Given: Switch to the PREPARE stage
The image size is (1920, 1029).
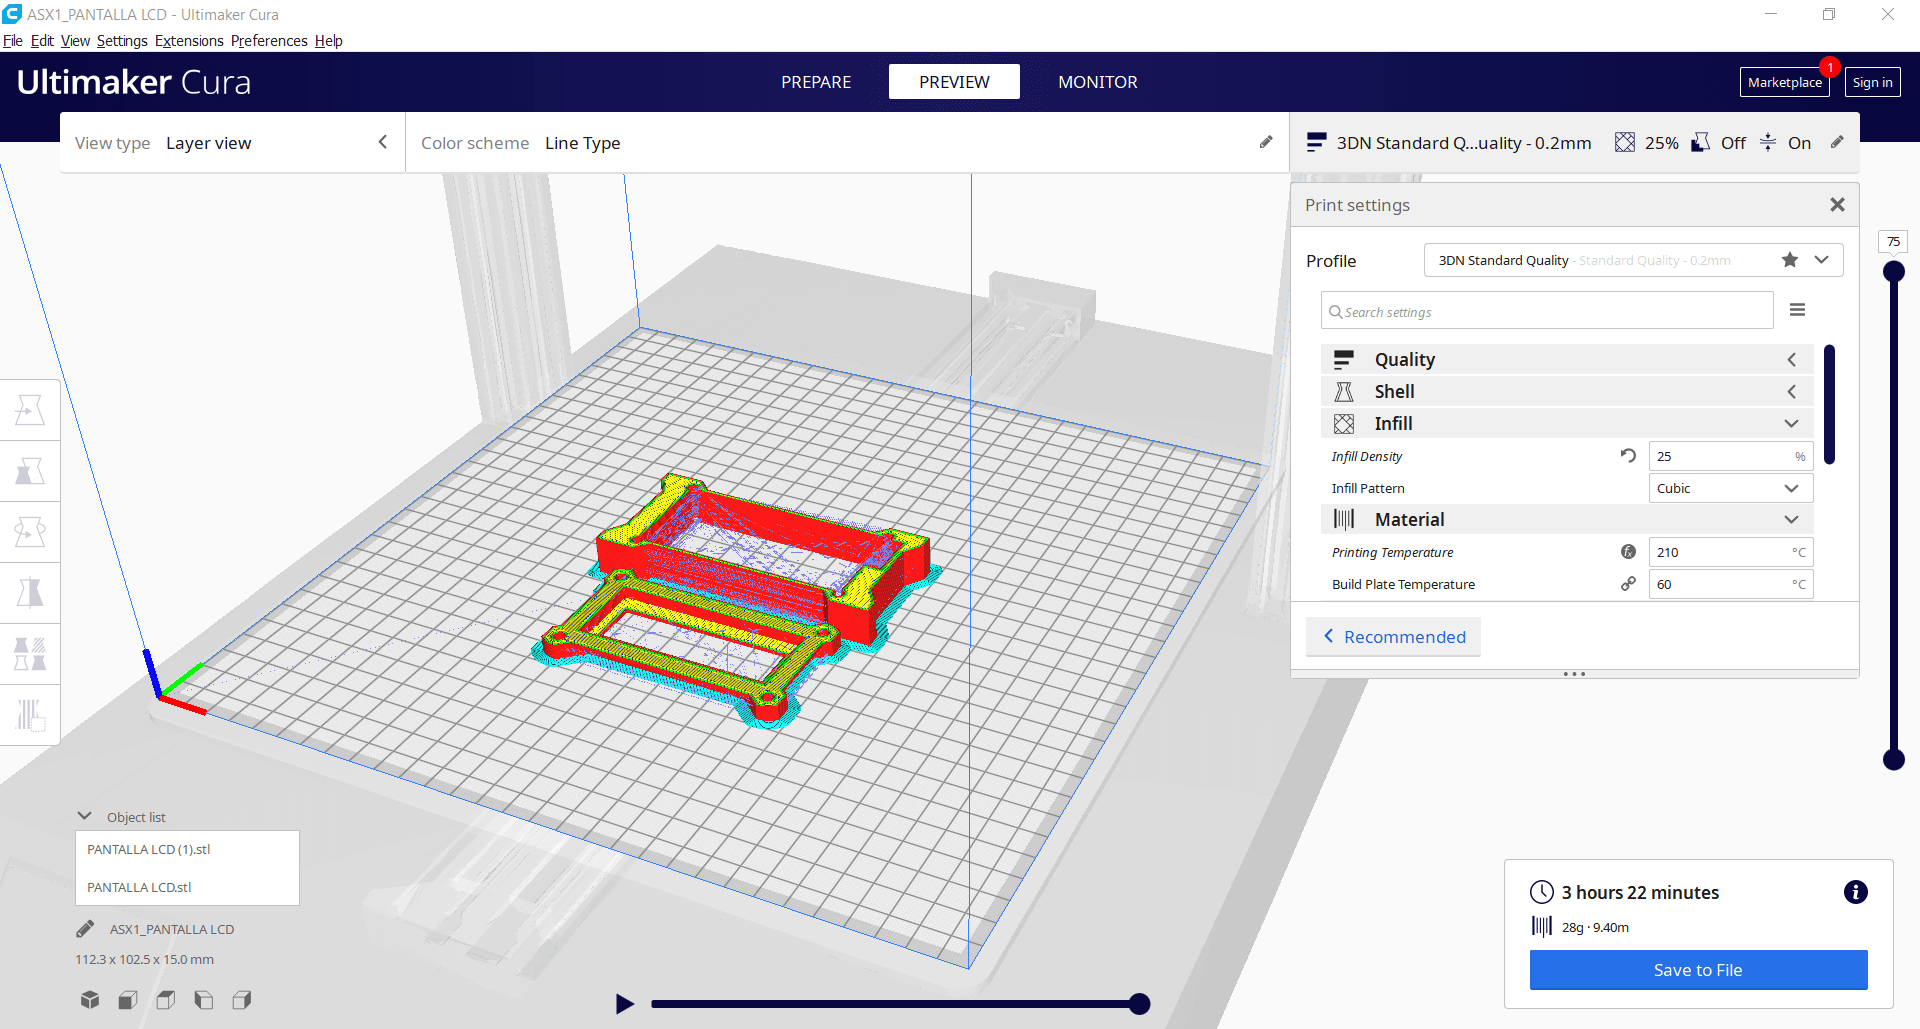Looking at the screenshot, I should [816, 82].
